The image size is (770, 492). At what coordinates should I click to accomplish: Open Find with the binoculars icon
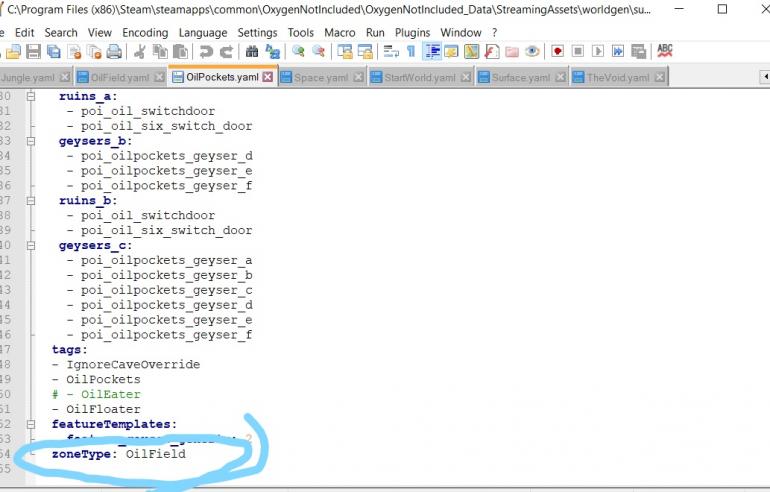(250, 51)
